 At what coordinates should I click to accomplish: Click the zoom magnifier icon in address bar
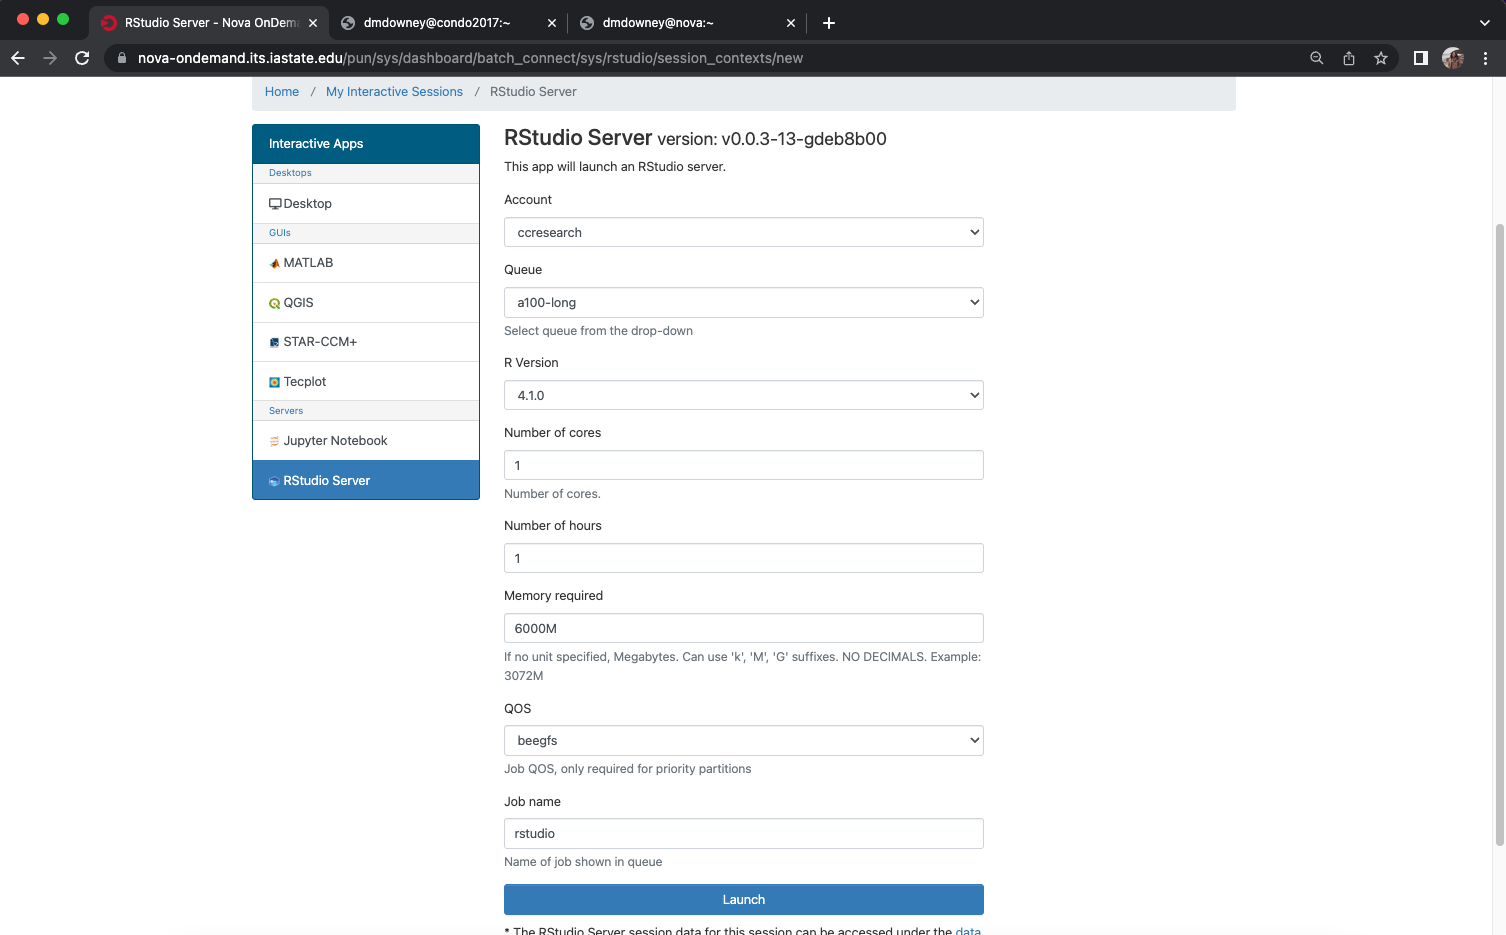(x=1317, y=58)
